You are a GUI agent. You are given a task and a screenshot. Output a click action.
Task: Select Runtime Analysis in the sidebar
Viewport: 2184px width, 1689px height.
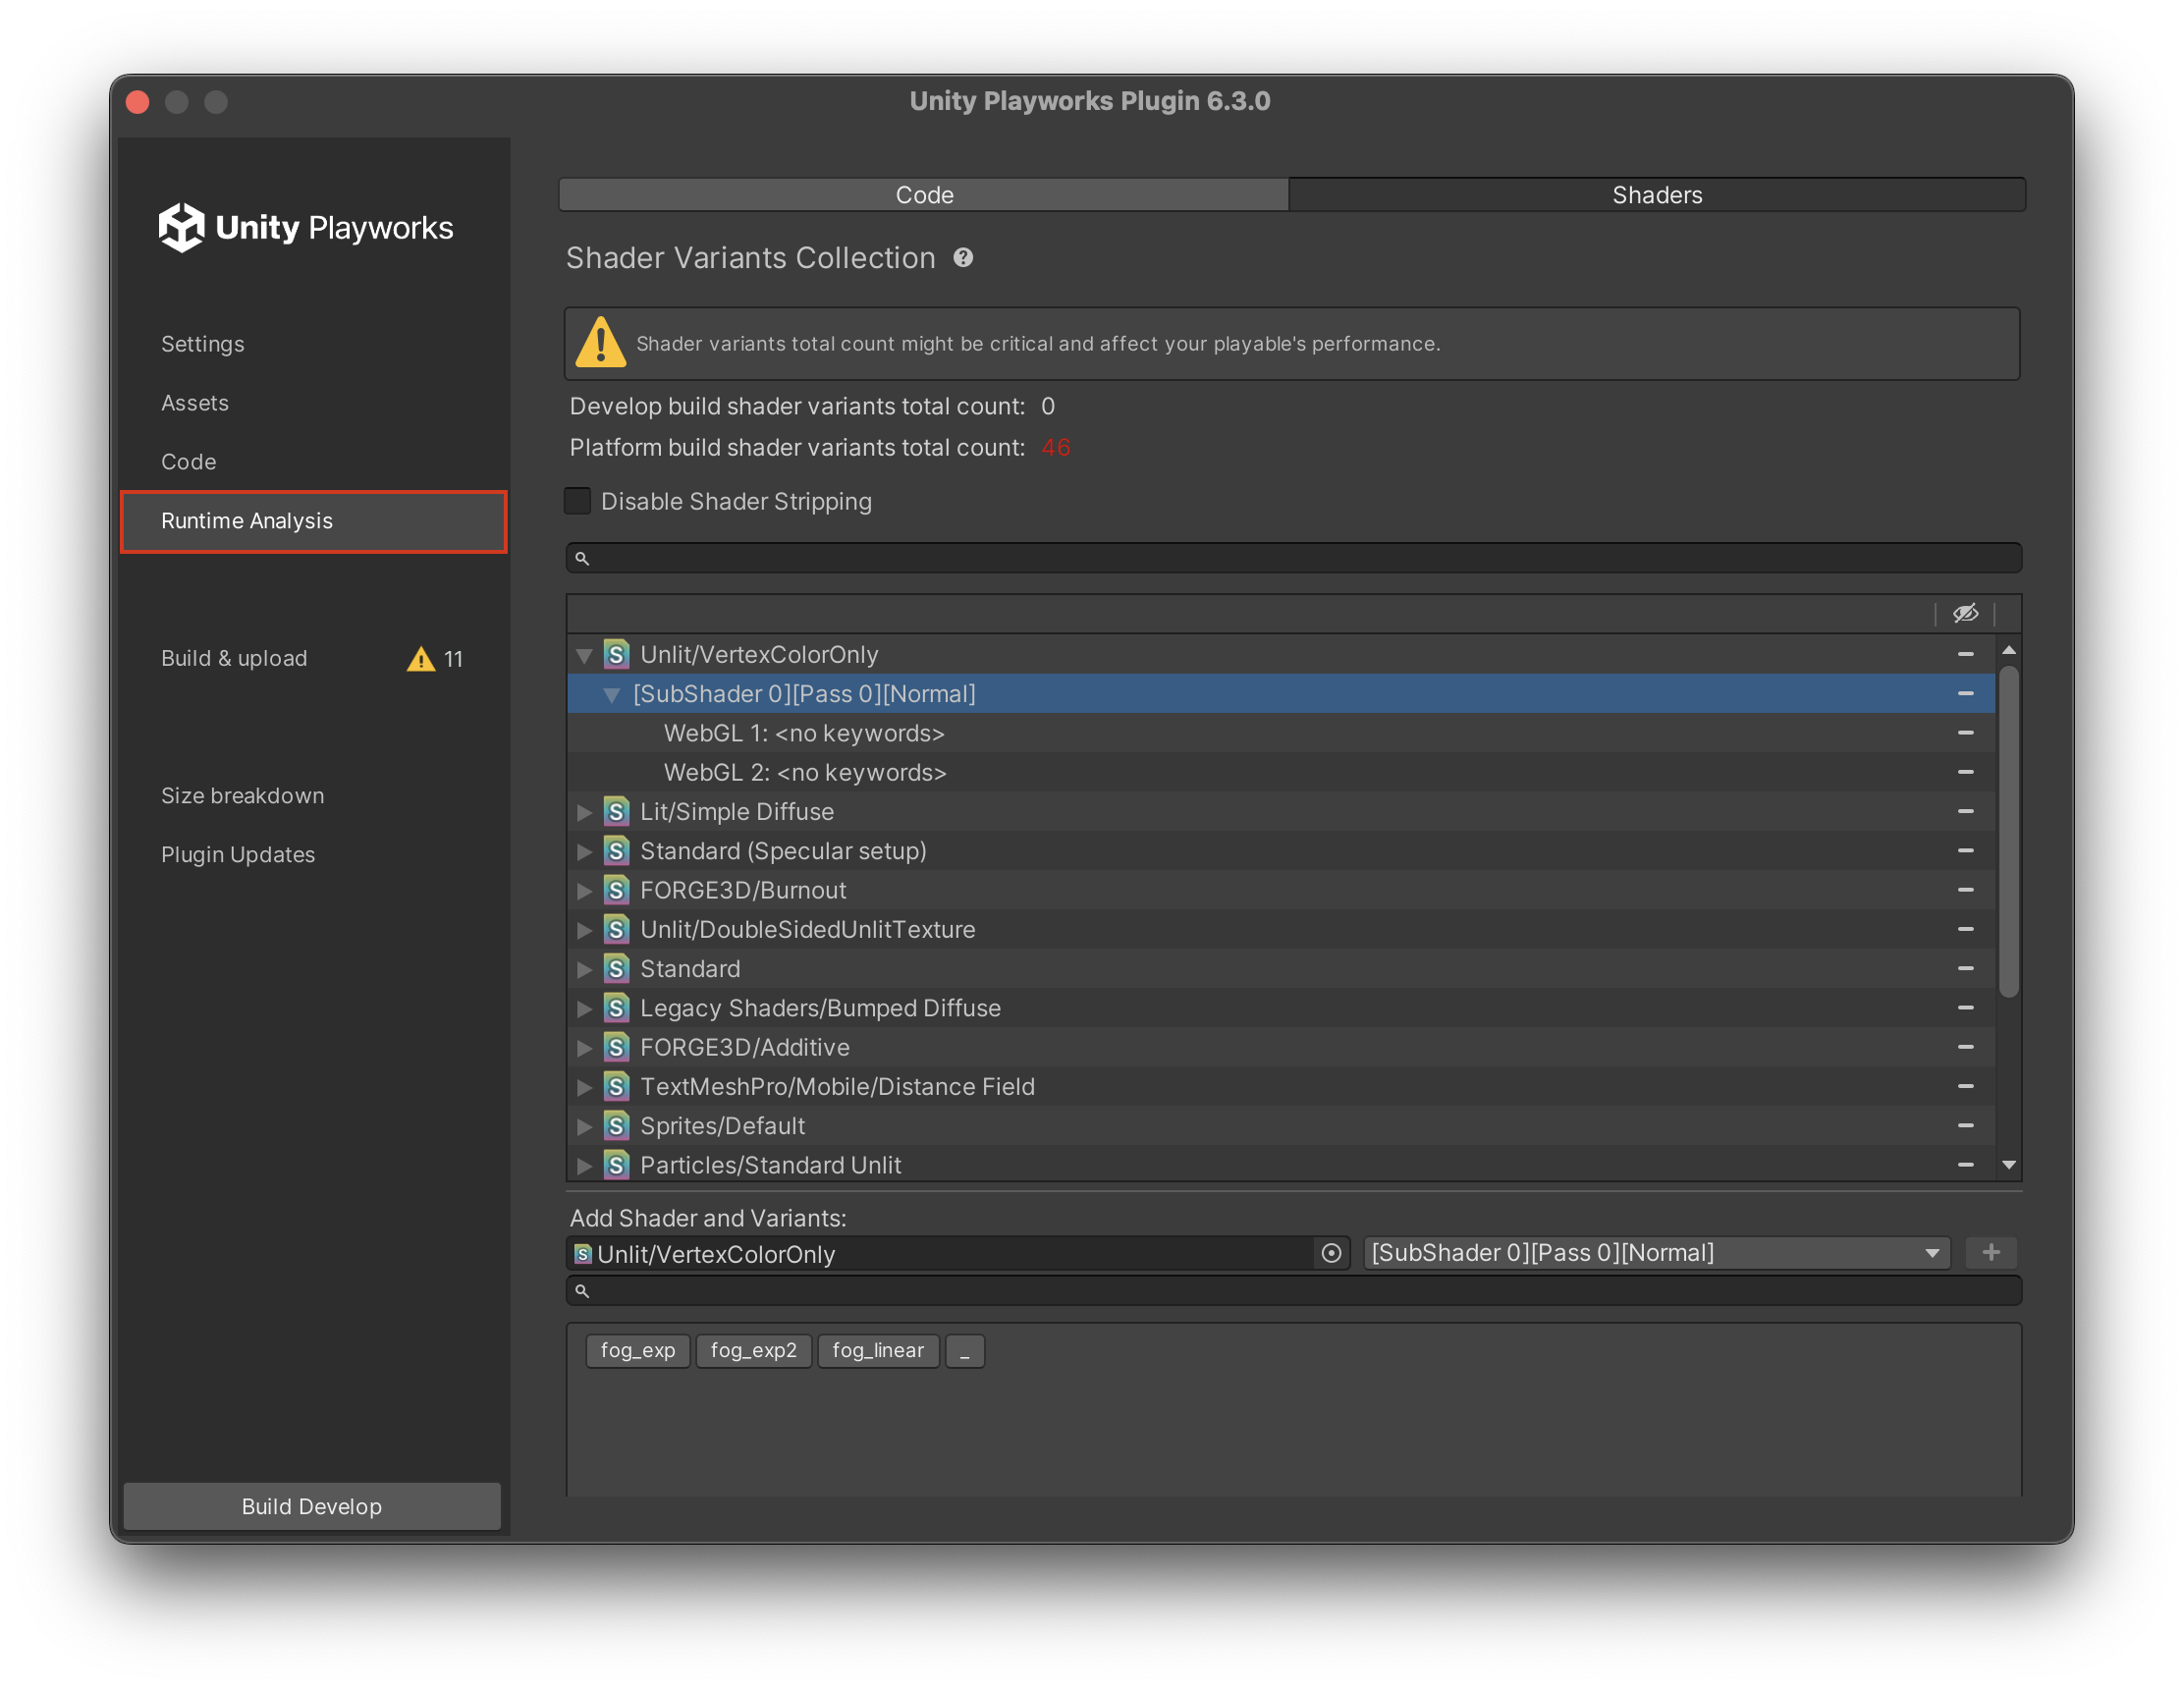pyautogui.click(x=314, y=521)
